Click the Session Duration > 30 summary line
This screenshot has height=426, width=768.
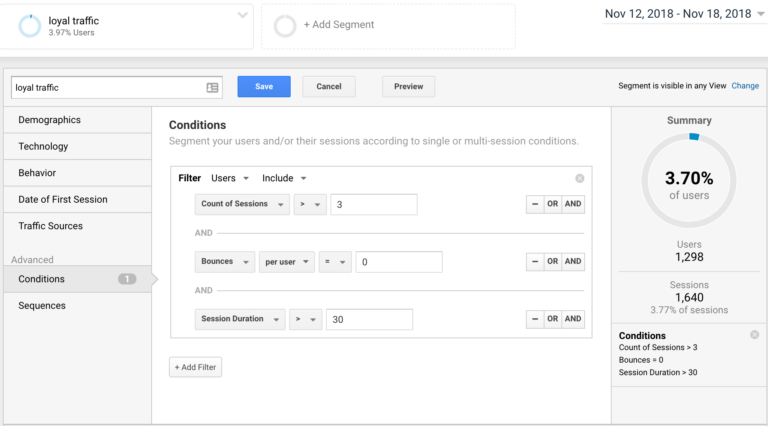tap(658, 373)
